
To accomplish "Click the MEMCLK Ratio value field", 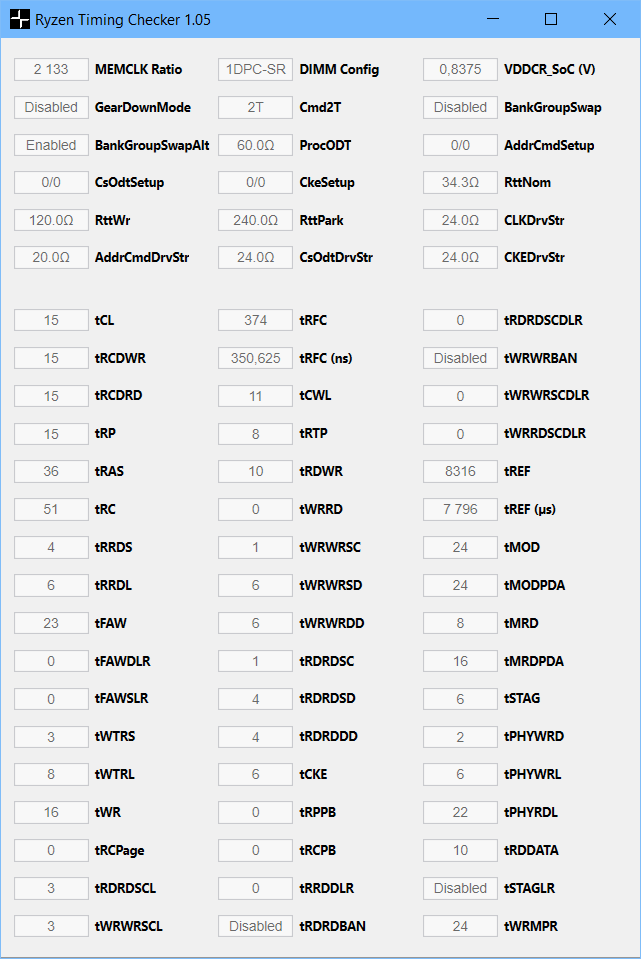I will (x=51, y=69).
